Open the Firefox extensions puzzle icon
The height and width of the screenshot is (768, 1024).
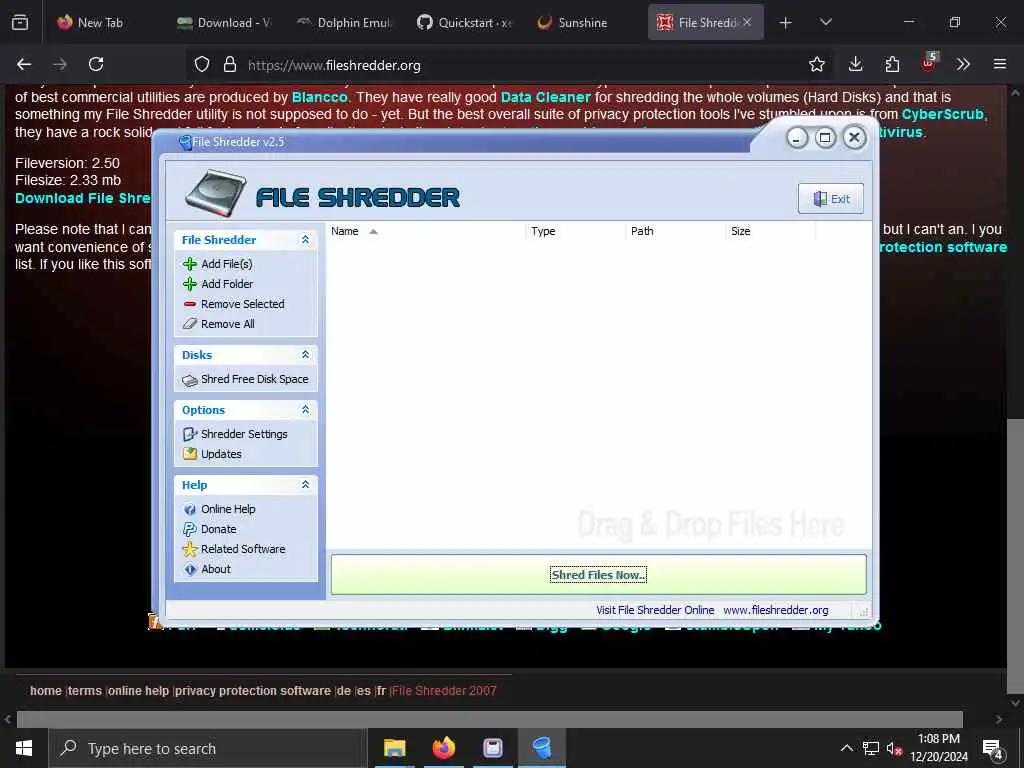point(892,64)
